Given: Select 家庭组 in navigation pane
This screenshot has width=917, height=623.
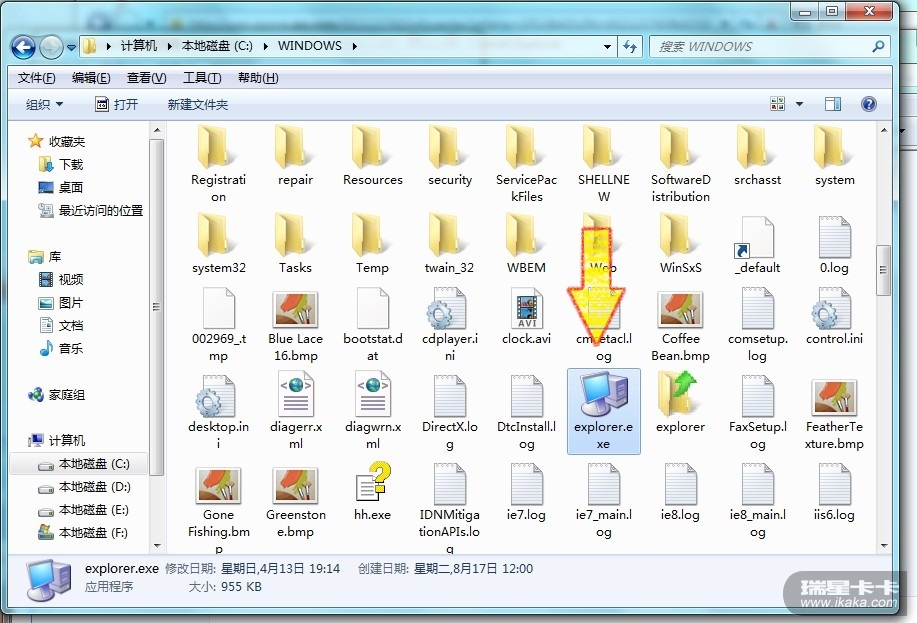Looking at the screenshot, I should click(57, 395).
